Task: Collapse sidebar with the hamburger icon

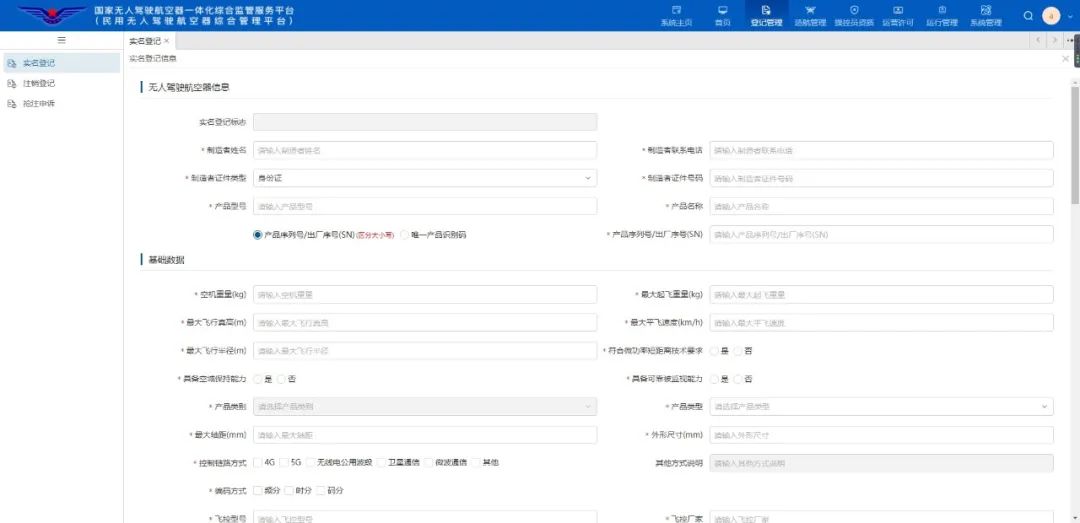Action: 61,41
